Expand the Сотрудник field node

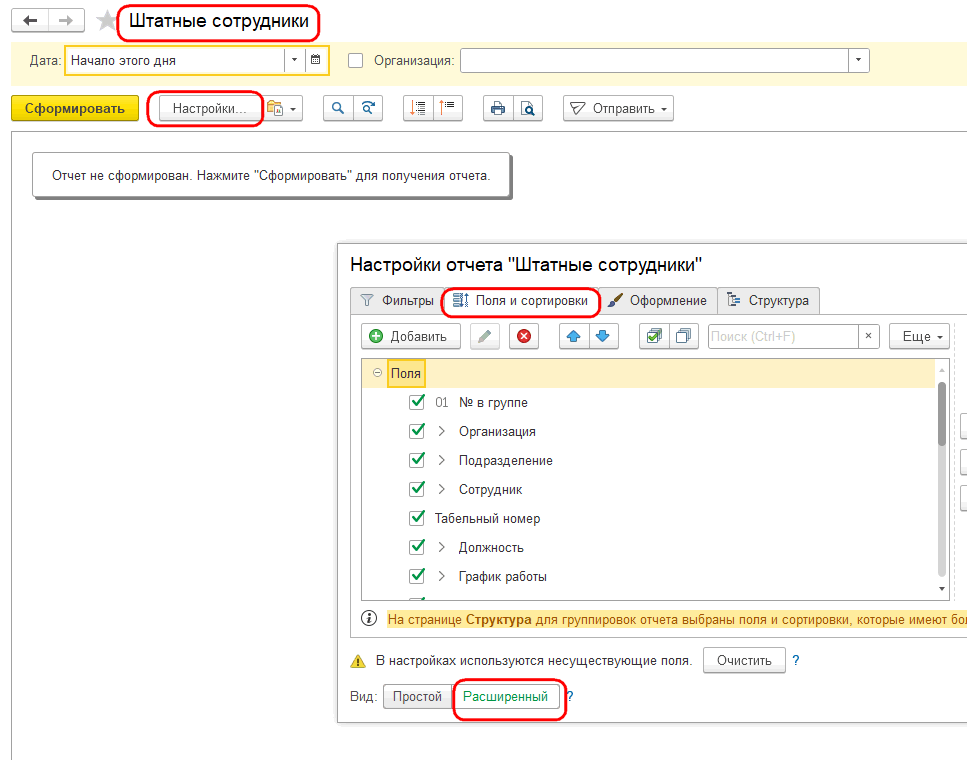click(x=442, y=489)
